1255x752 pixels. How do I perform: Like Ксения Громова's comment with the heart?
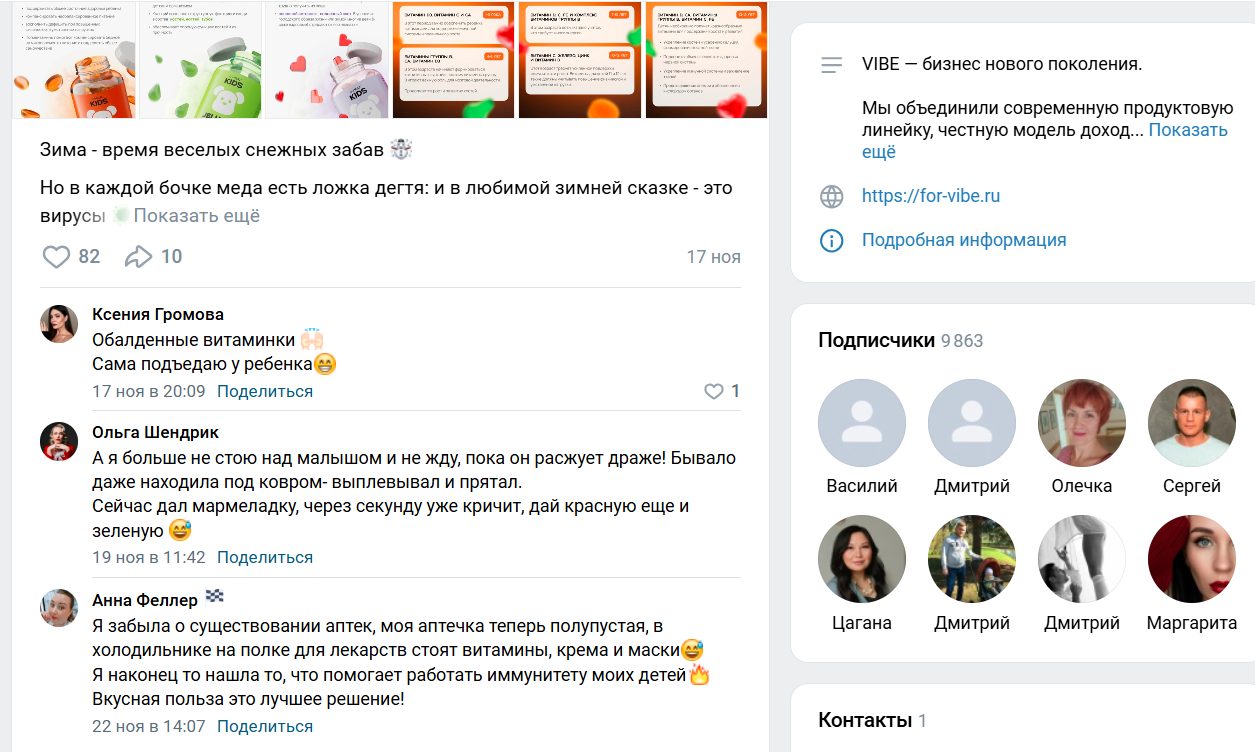713,391
